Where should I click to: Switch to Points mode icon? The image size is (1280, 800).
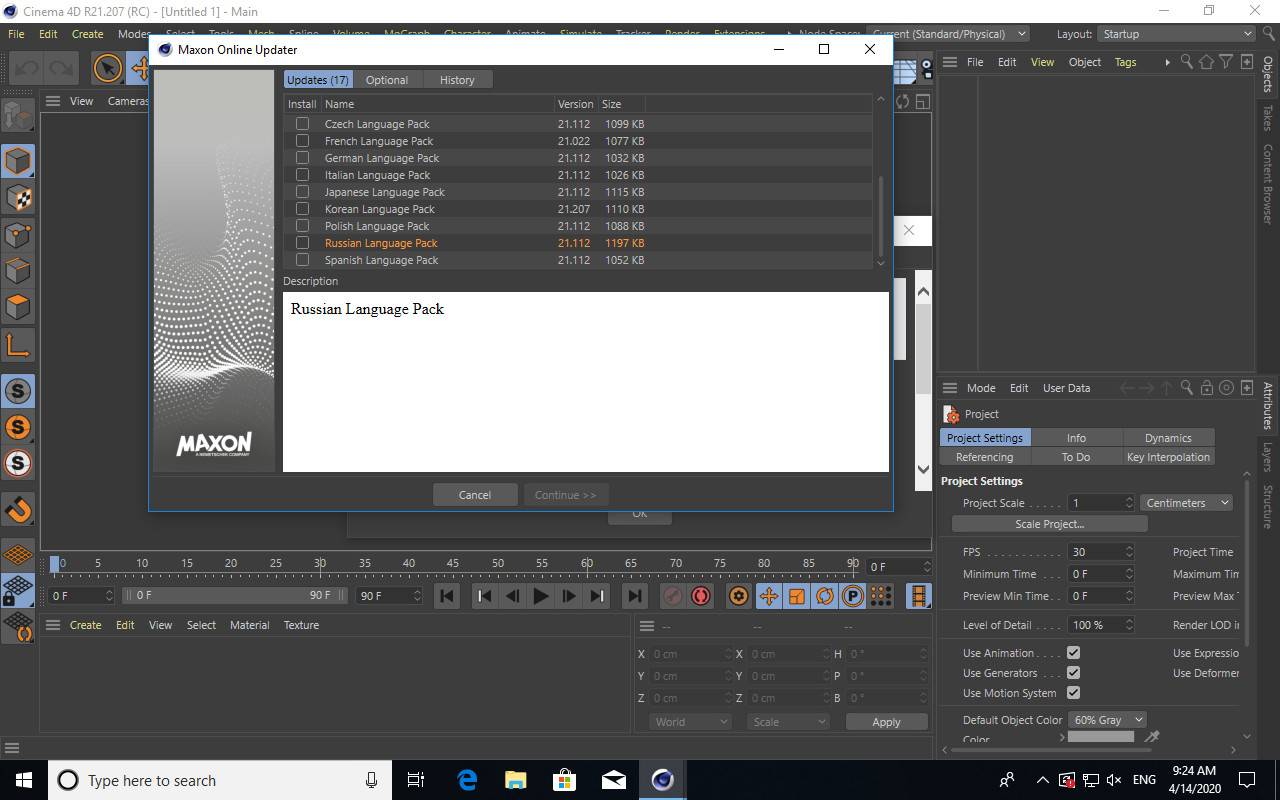[18, 235]
